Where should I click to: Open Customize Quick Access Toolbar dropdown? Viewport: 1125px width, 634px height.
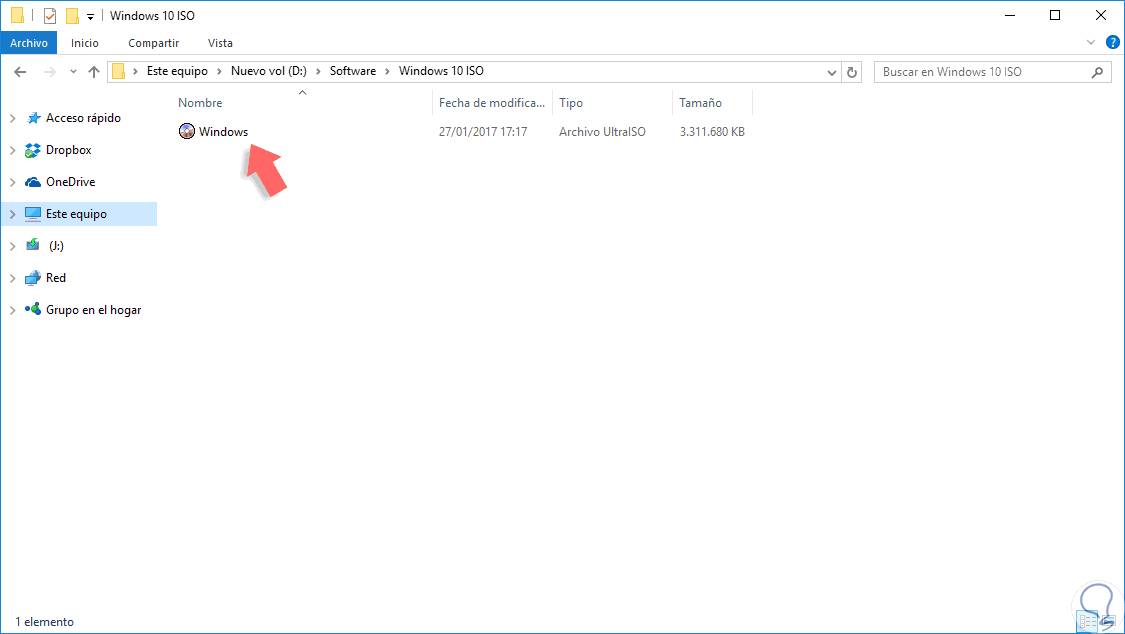[90, 16]
